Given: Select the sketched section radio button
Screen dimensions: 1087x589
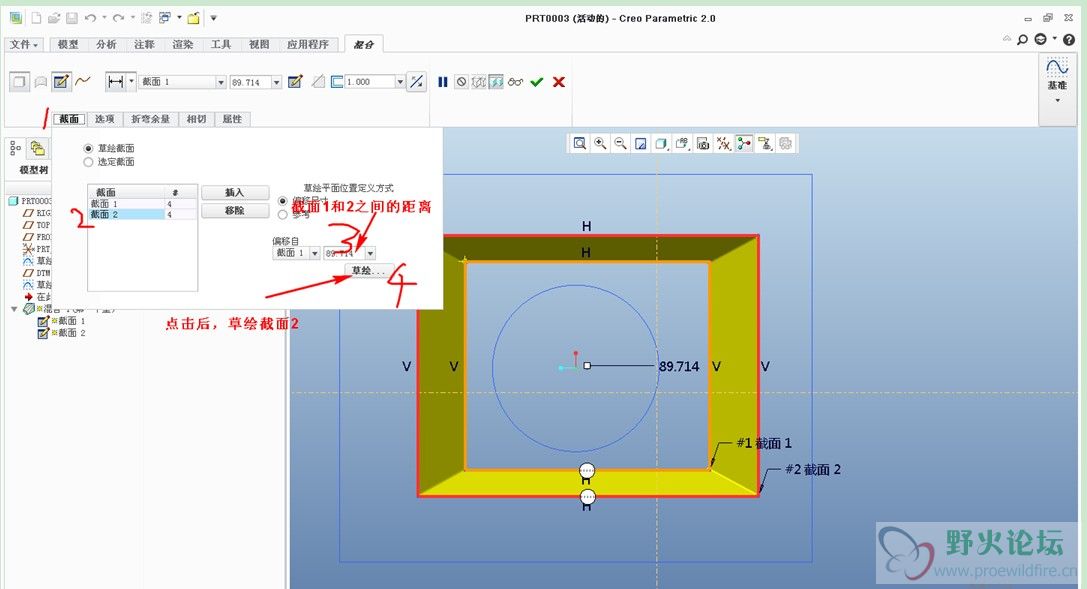Looking at the screenshot, I should click(x=88, y=148).
